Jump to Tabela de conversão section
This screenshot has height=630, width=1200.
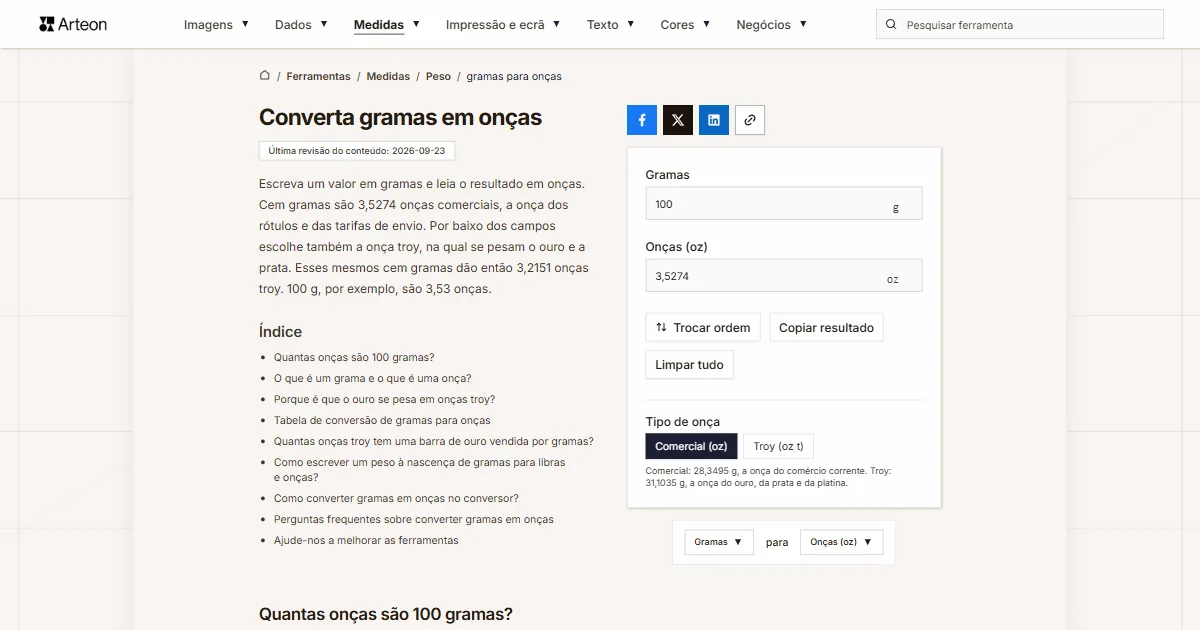pyautogui.click(x=382, y=420)
